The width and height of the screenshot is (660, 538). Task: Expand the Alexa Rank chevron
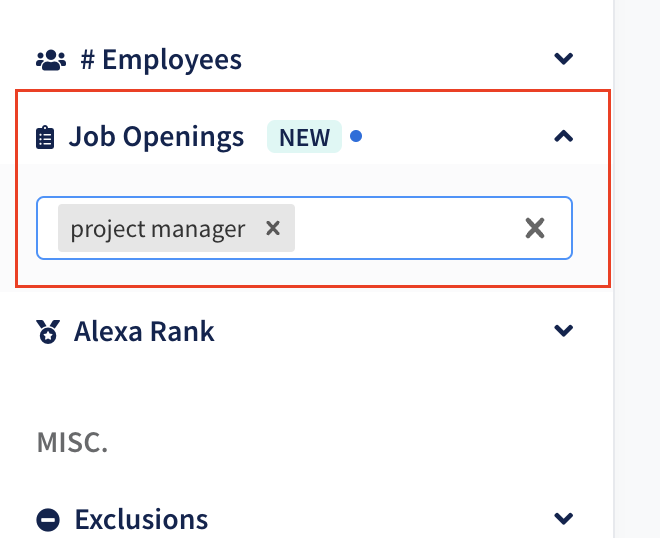[564, 330]
